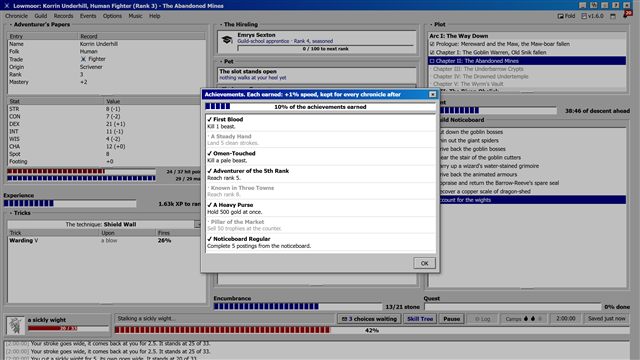Select 'Adventurer of the 5th Rank' achievement
The height and width of the screenshot is (360, 640).
320,174
